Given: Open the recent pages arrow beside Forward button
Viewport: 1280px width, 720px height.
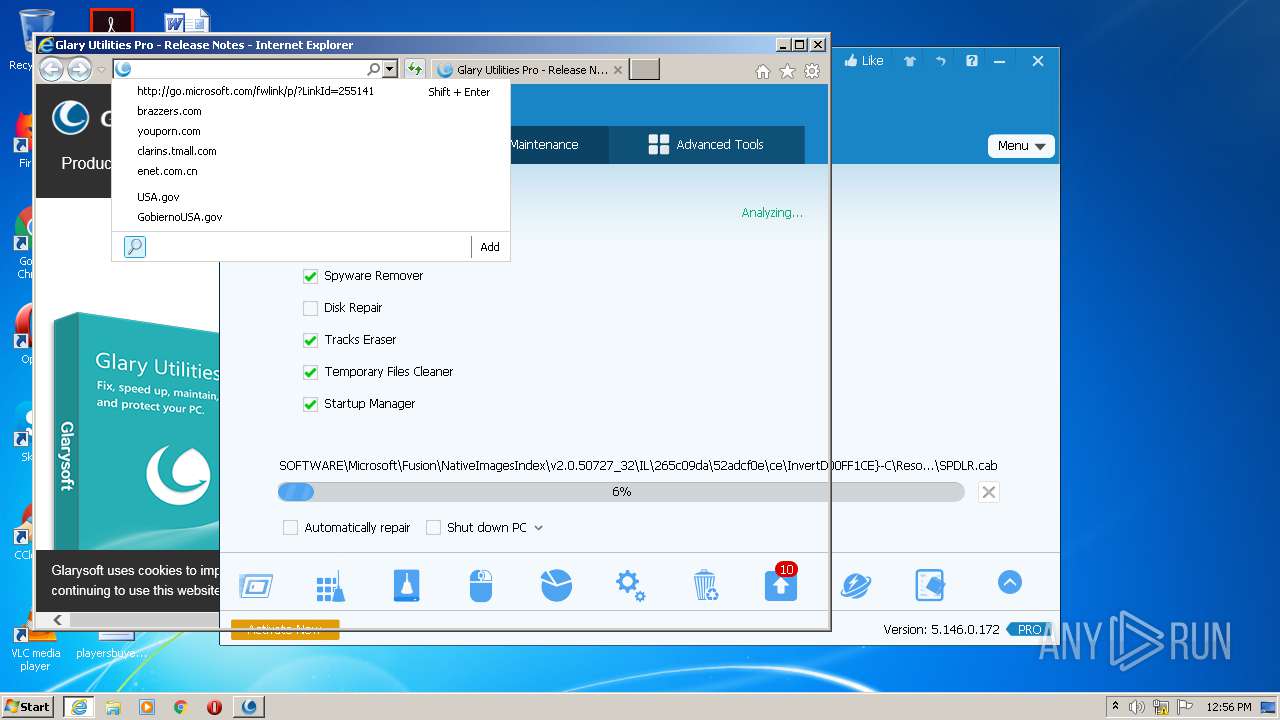Looking at the screenshot, I should (x=102, y=70).
